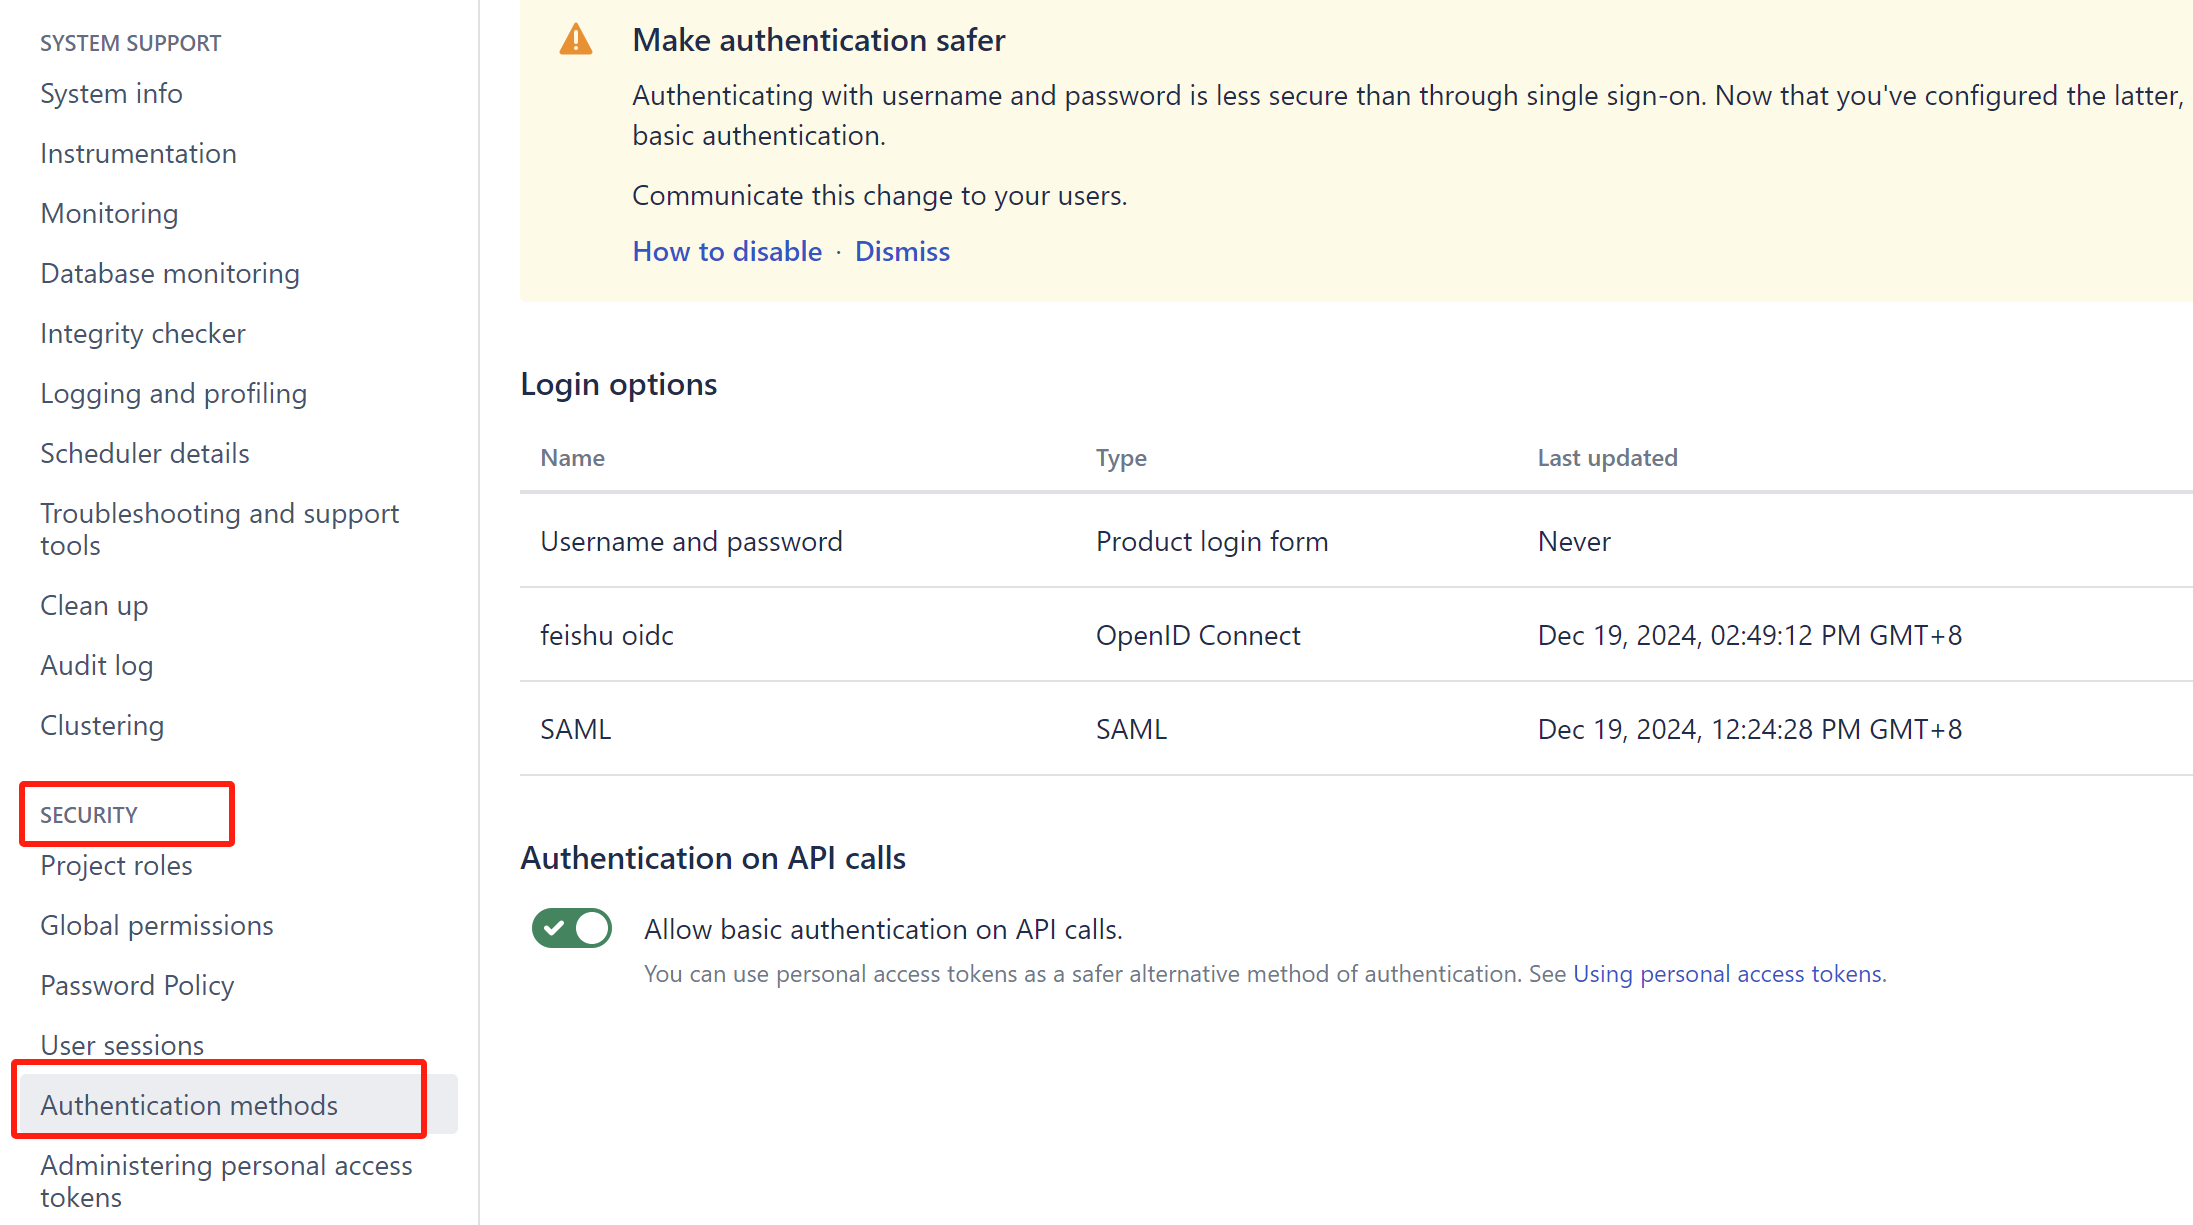Go to System info page
The image size is (2193, 1225).
click(x=111, y=93)
